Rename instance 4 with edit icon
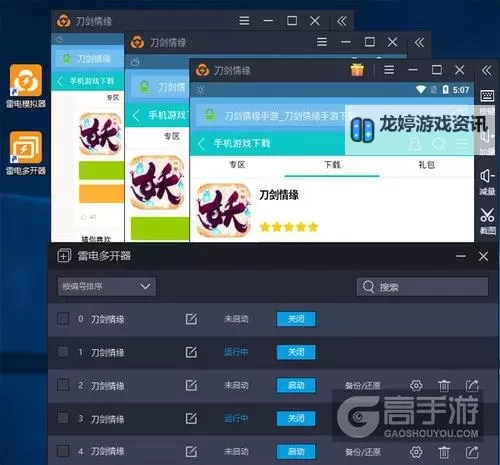500x465 pixels. [191, 452]
